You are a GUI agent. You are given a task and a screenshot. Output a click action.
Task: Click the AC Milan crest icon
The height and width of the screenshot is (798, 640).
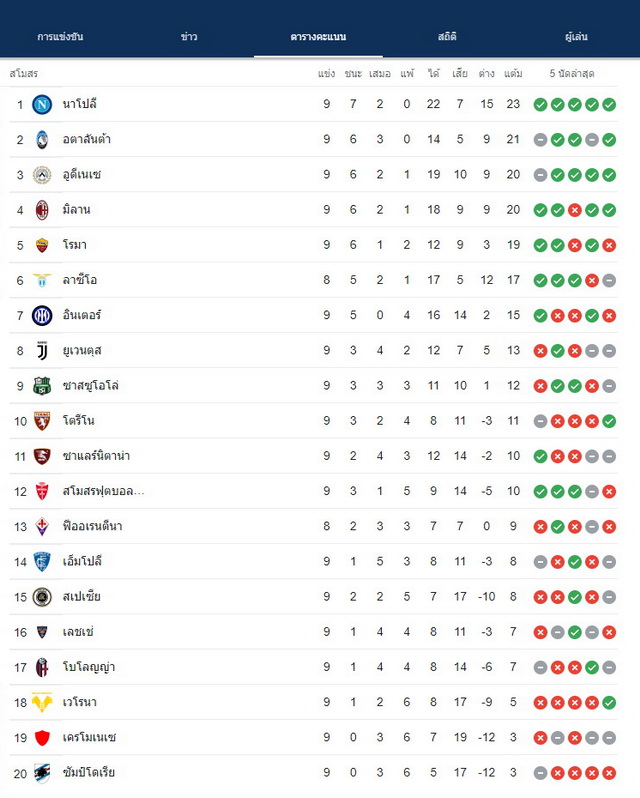tap(42, 210)
